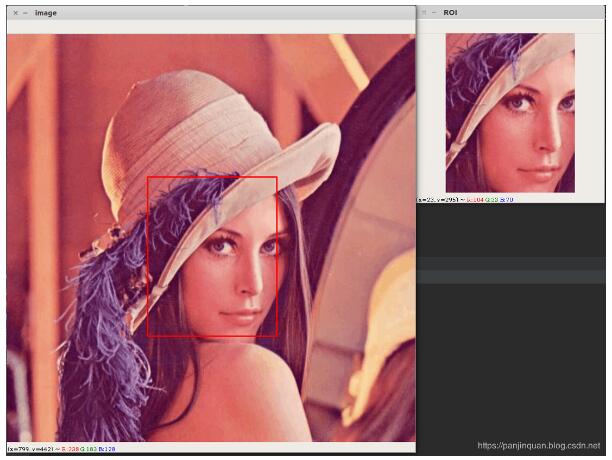Image resolution: width=612 pixels, height=460 pixels.
Task: Close the ROI window
Action: [424, 12]
